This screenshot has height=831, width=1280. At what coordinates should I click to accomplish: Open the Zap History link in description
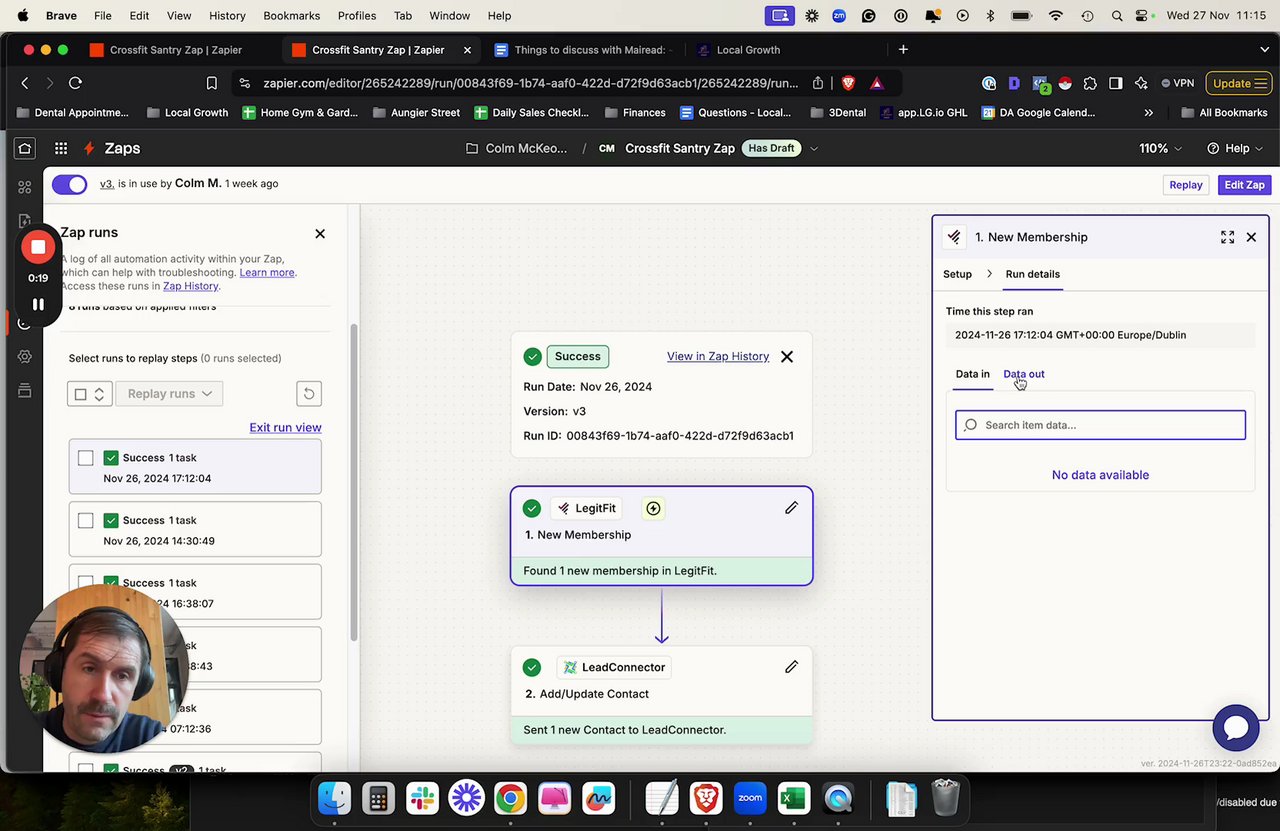[x=191, y=286]
